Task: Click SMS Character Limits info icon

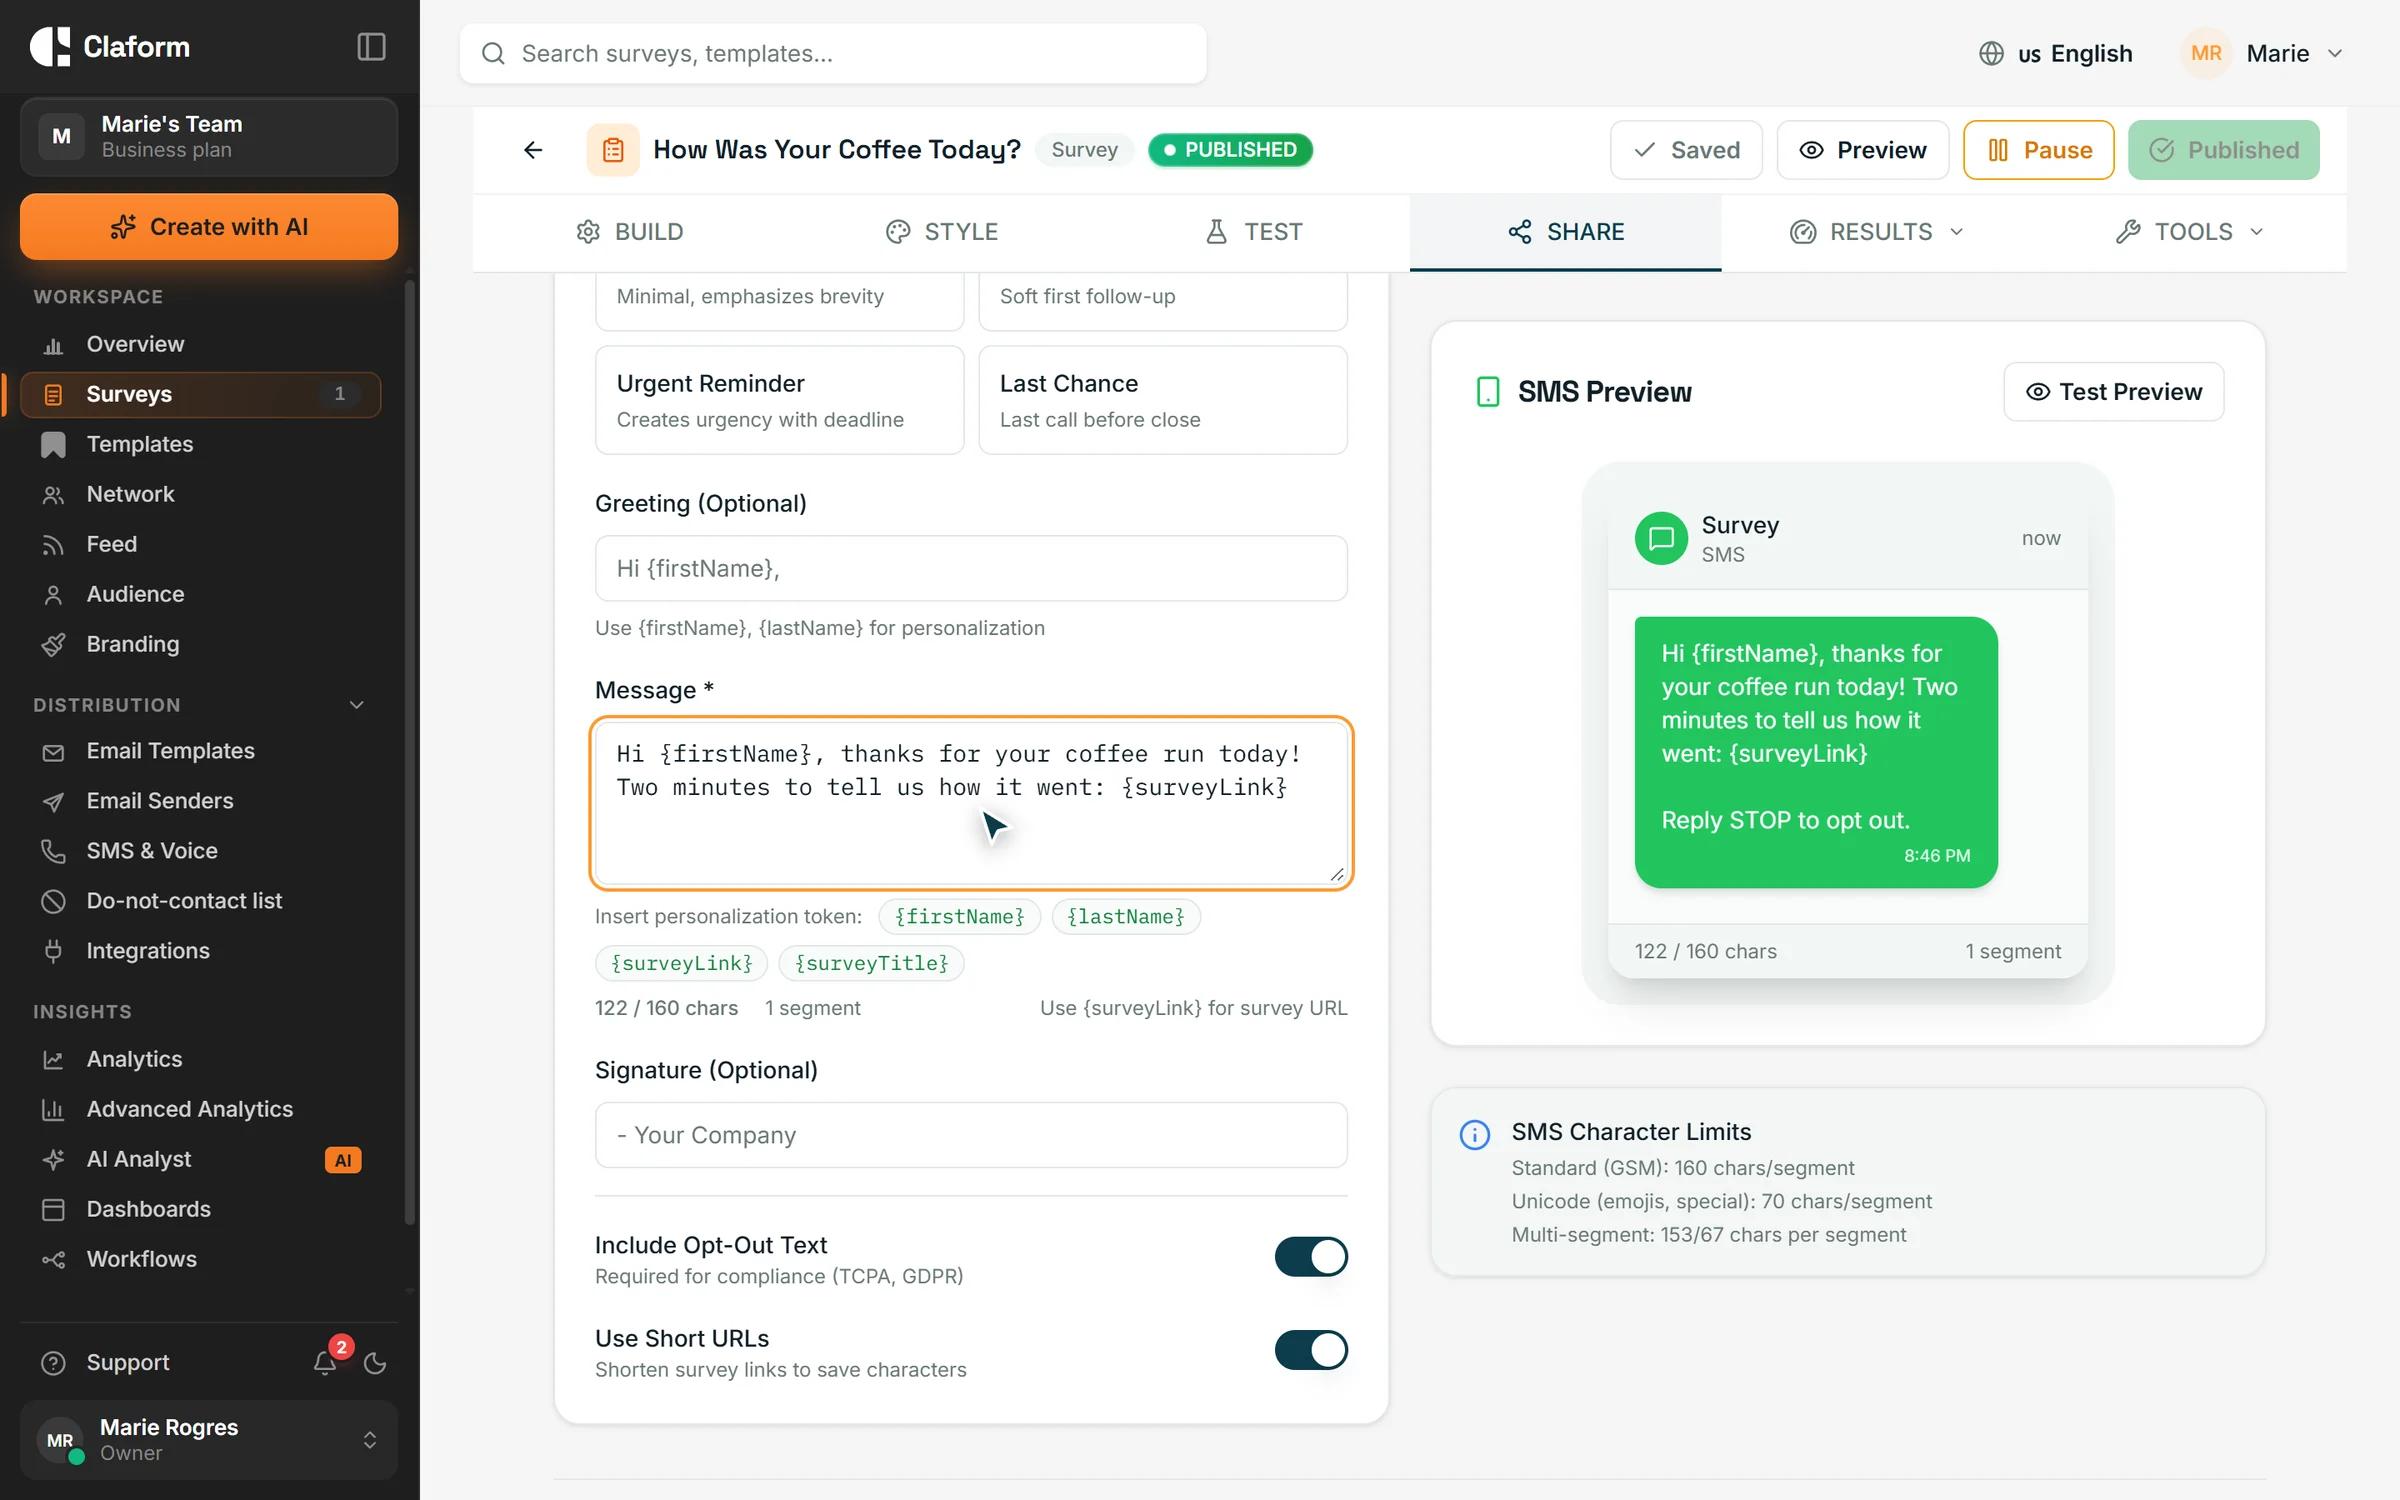Action: (x=1475, y=1135)
